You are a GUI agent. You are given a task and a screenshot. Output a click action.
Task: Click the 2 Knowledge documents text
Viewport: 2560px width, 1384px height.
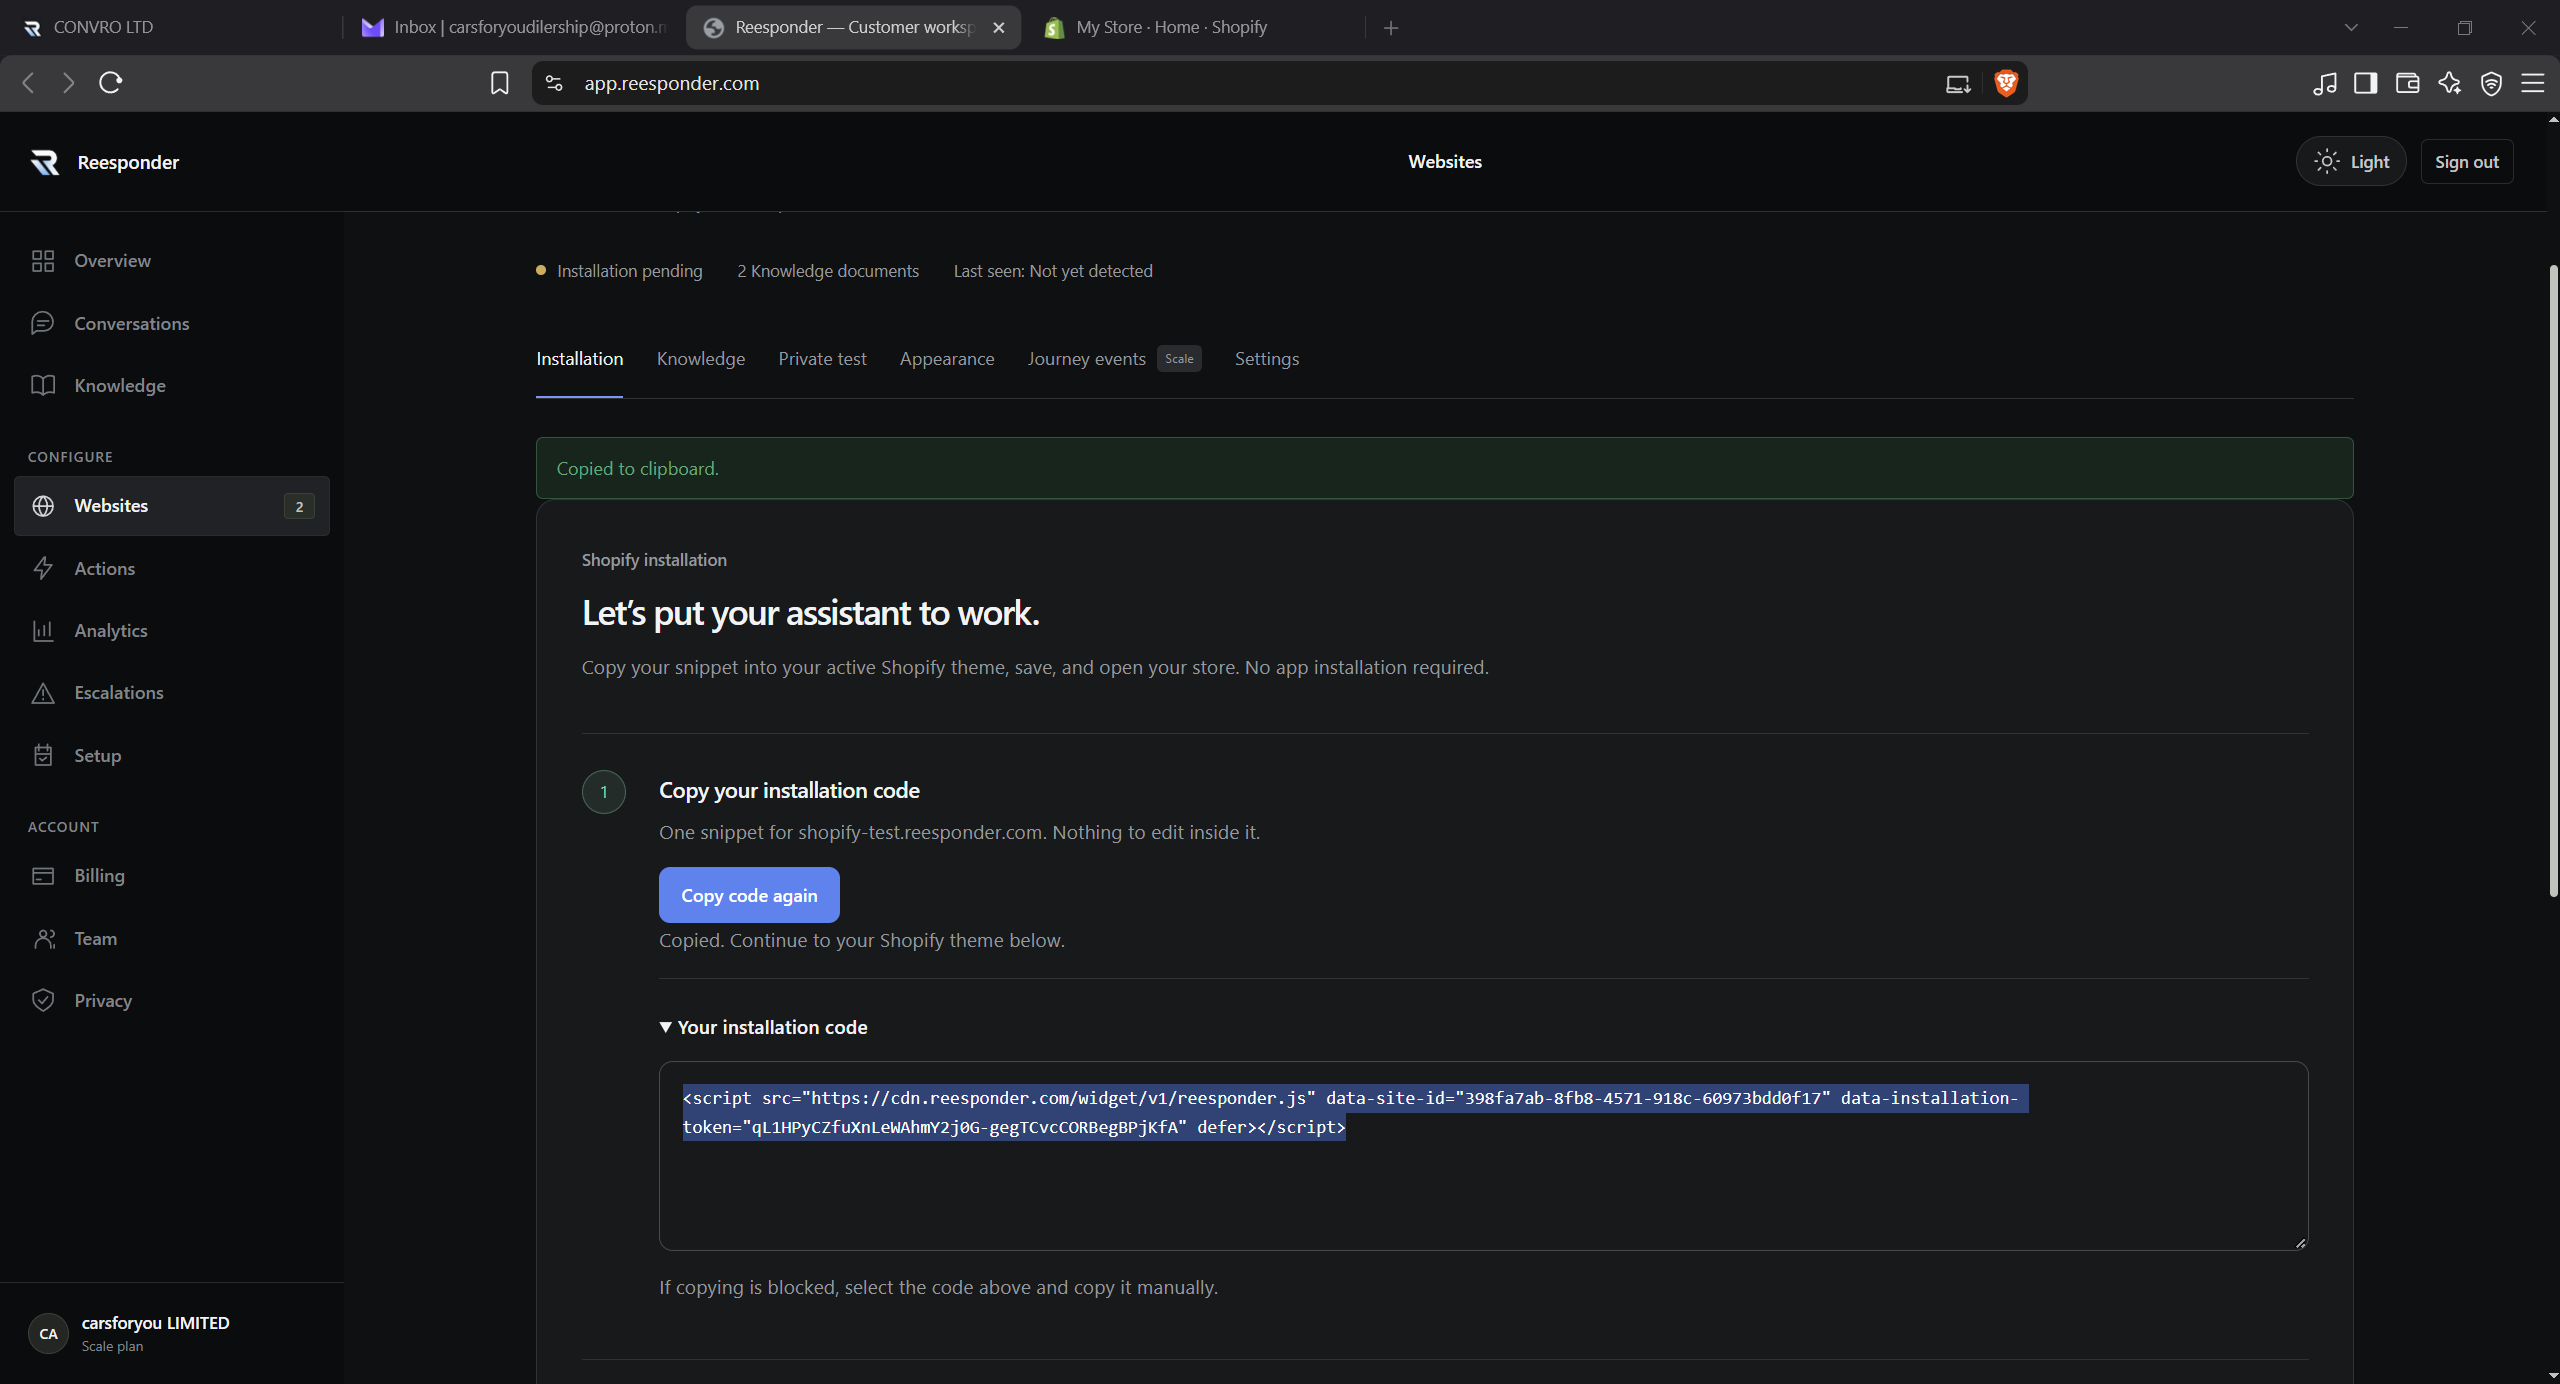828,271
